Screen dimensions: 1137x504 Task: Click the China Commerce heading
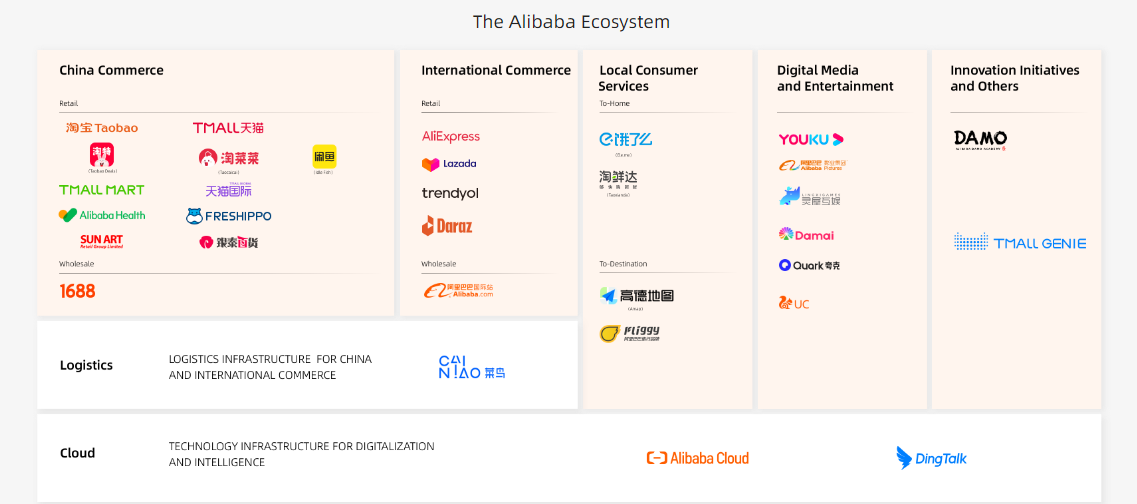pyautogui.click(x=111, y=70)
